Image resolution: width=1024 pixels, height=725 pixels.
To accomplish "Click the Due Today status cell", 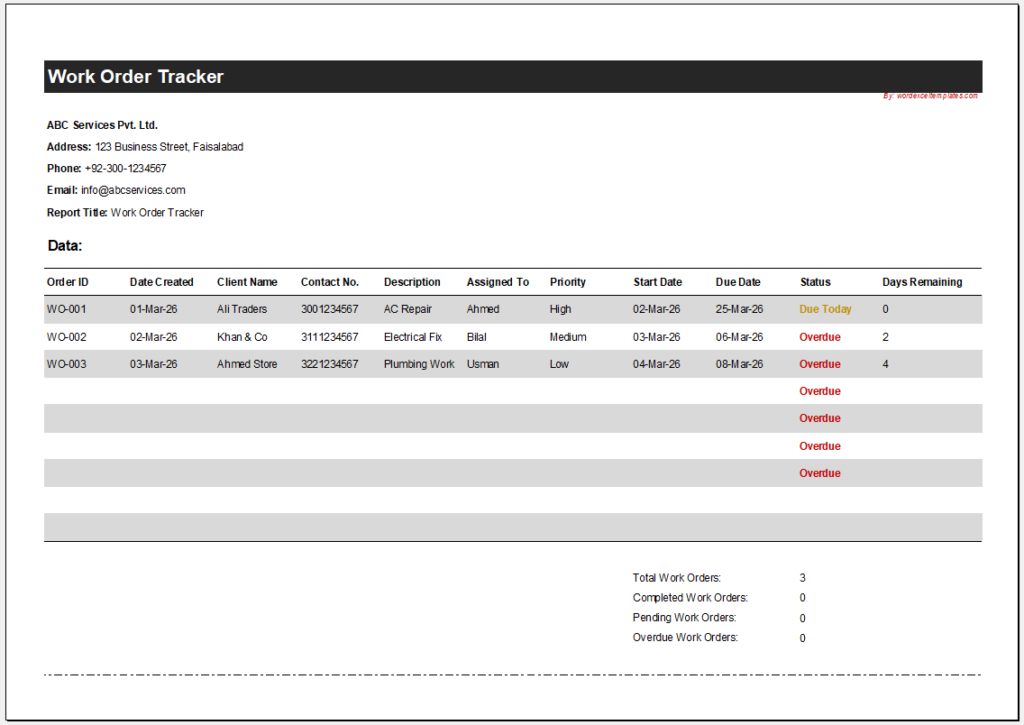I will pos(824,309).
